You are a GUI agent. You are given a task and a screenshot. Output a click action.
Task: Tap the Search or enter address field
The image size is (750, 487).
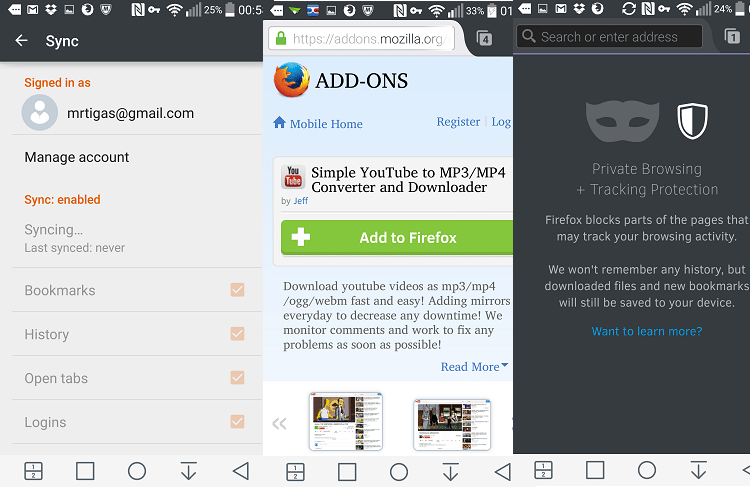point(609,36)
